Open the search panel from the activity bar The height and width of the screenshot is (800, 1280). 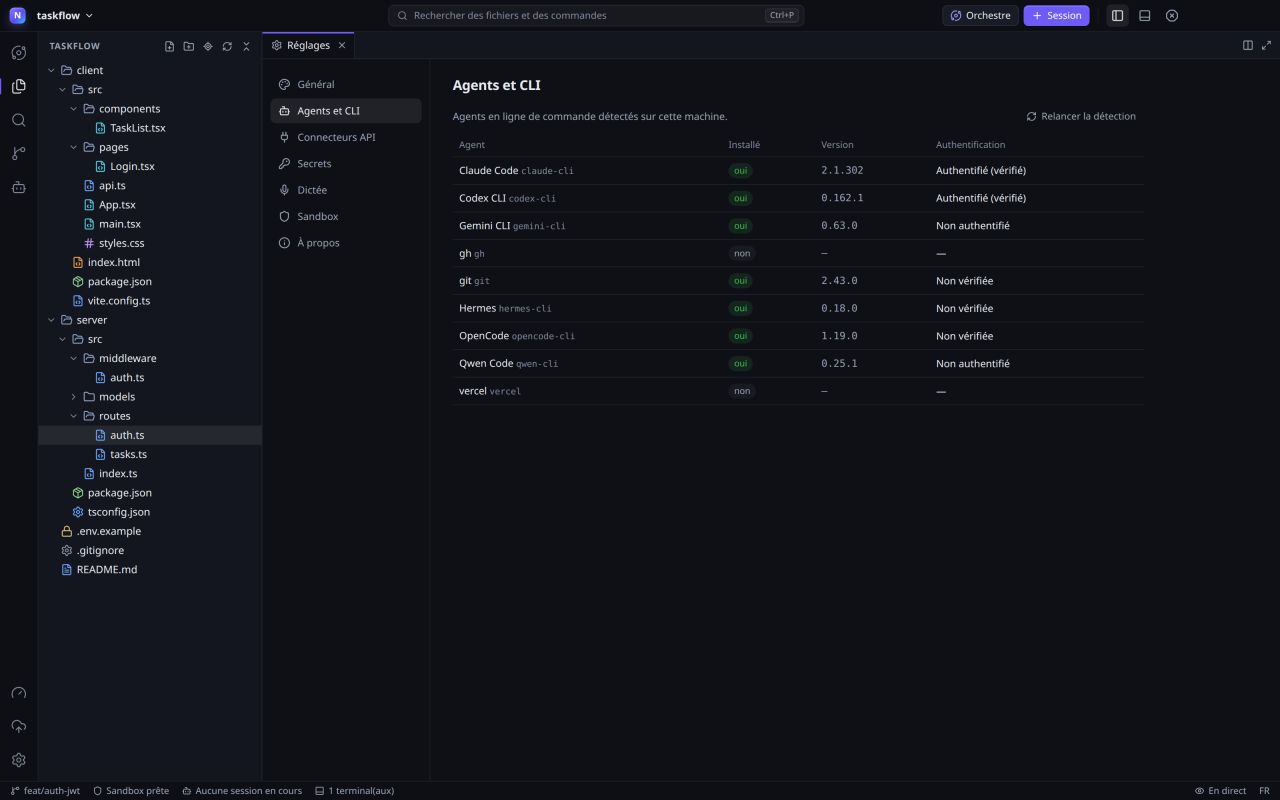[x=18, y=120]
